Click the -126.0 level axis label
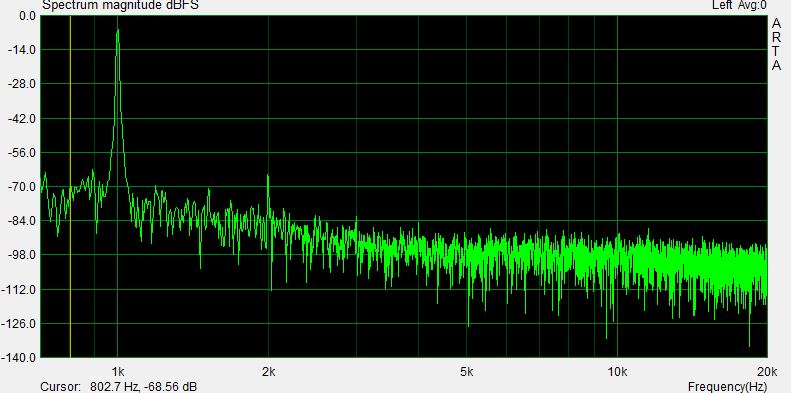 pos(19,323)
